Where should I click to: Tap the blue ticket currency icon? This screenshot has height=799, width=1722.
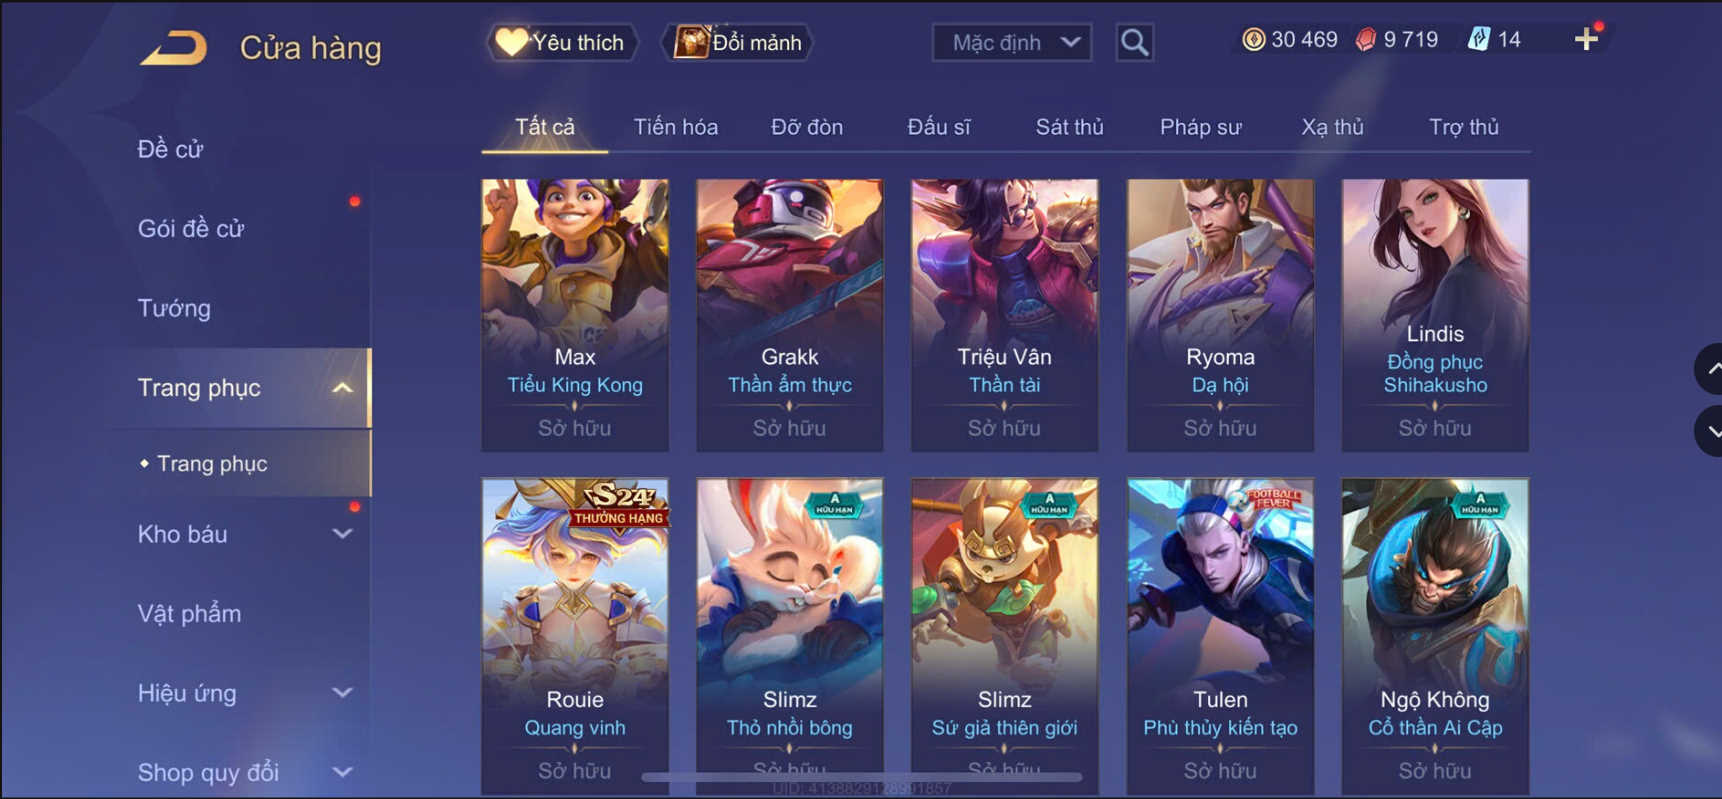tap(1479, 39)
